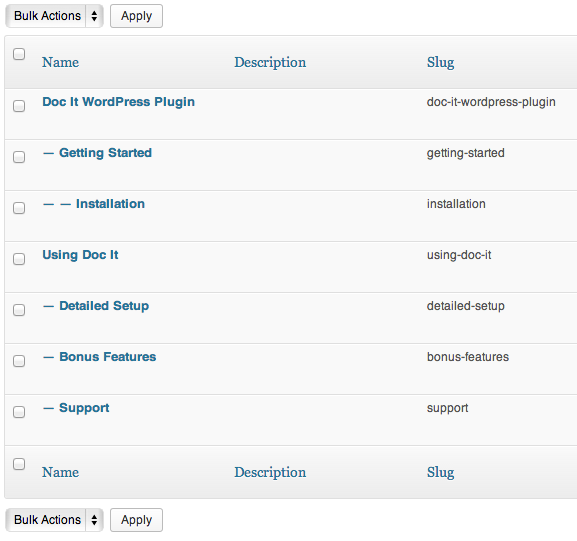Sort by Description in header row
The height and width of the screenshot is (541, 577).
point(270,63)
